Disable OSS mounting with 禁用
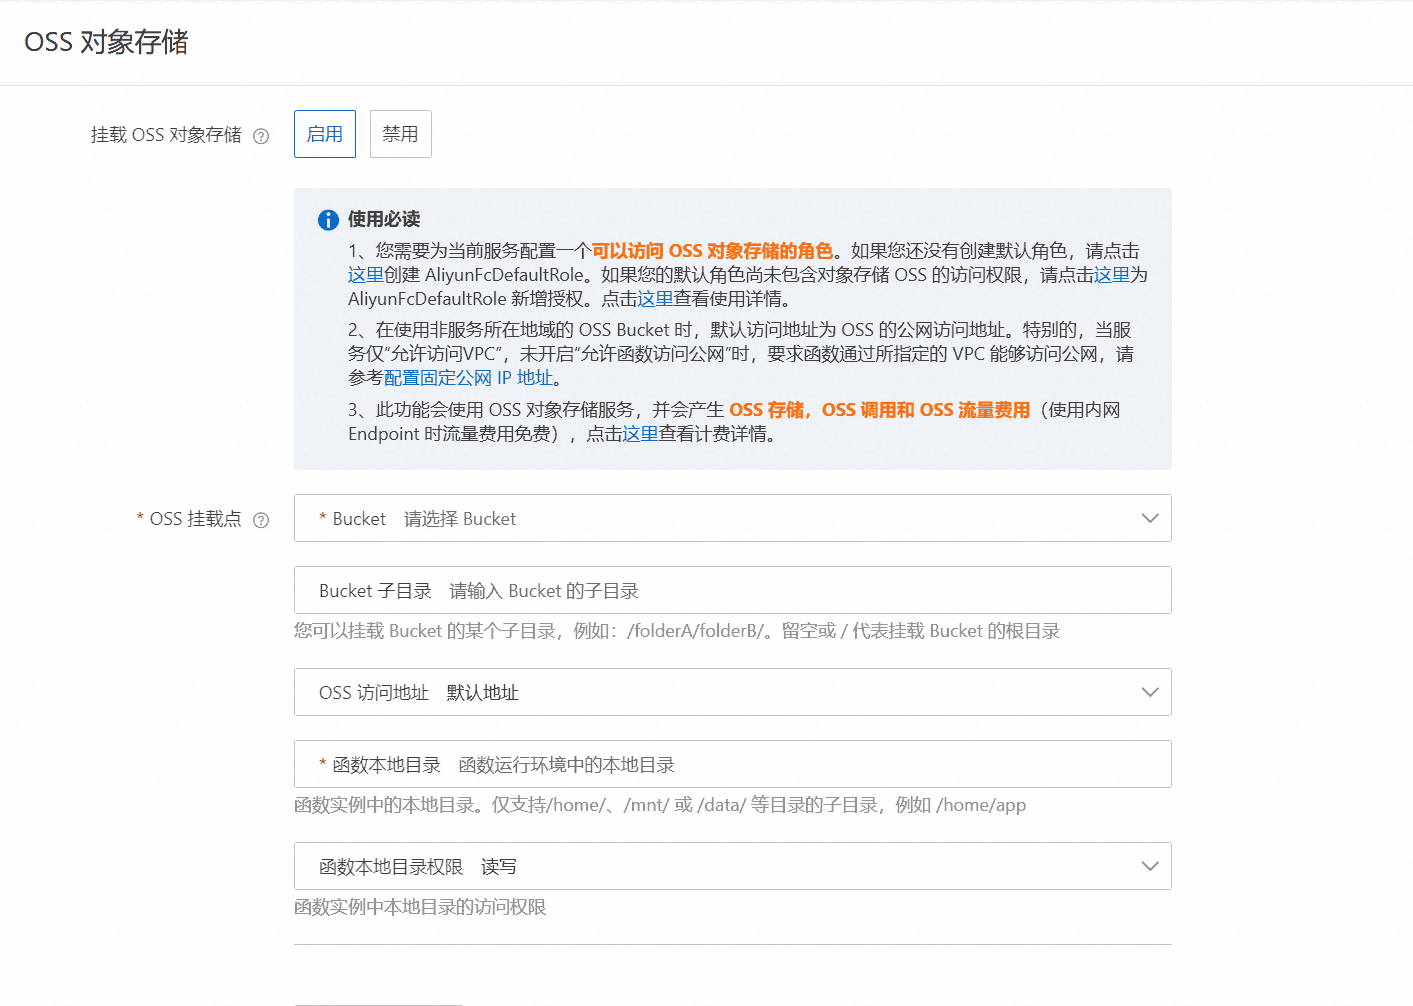This screenshot has height=1006, width=1413. coord(400,134)
